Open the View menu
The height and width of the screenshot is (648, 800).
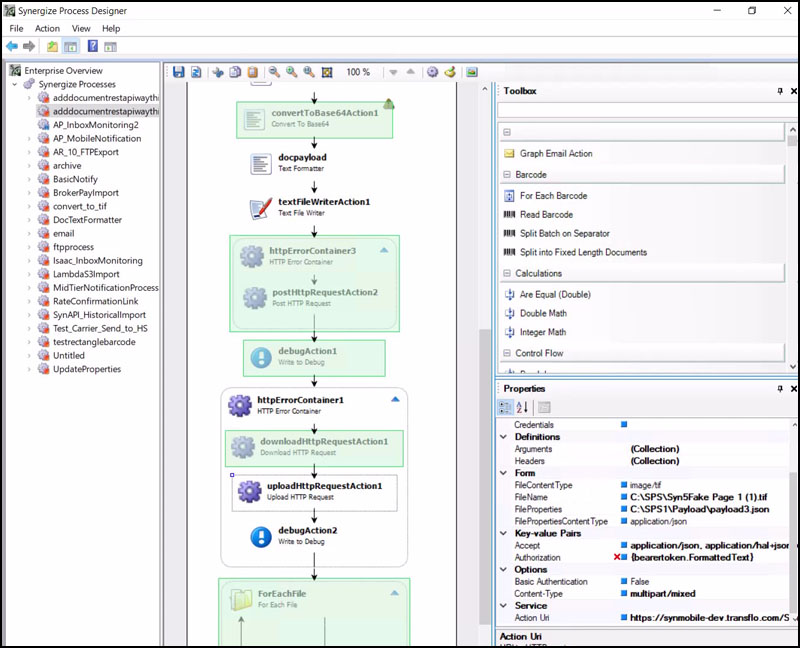[81, 29]
